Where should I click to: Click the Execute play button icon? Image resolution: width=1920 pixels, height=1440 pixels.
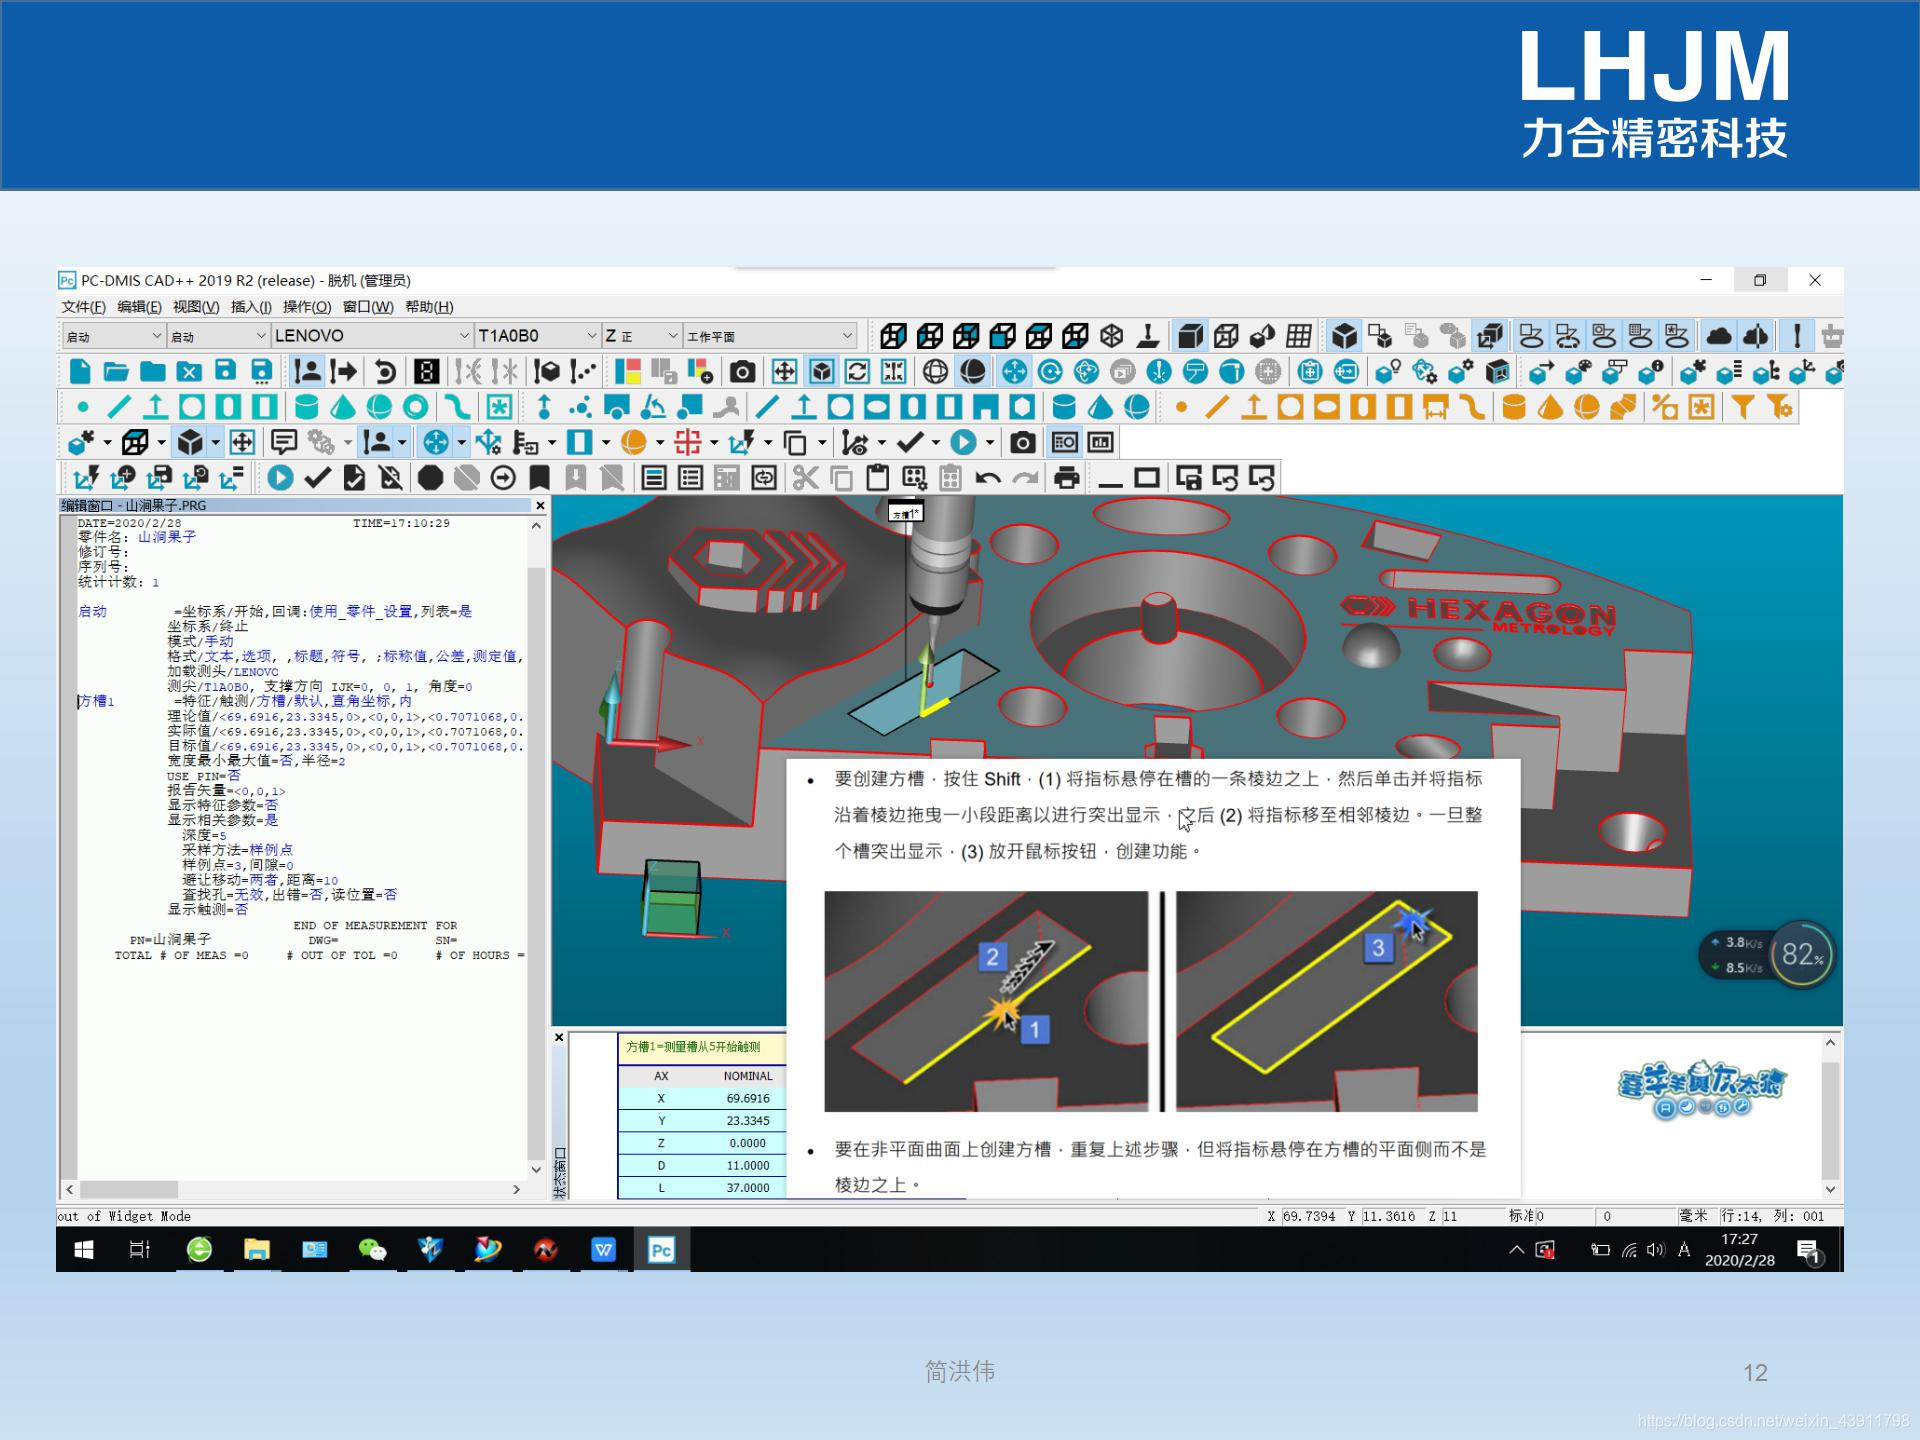pyautogui.click(x=280, y=478)
